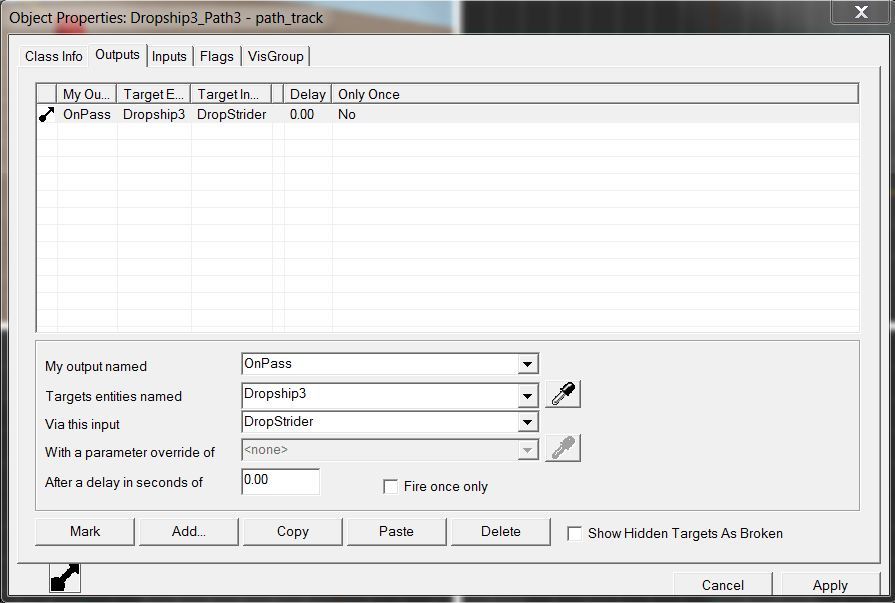Image resolution: width=895 pixels, height=603 pixels.
Task: Sort by the Target Input column header
Action: (x=231, y=94)
